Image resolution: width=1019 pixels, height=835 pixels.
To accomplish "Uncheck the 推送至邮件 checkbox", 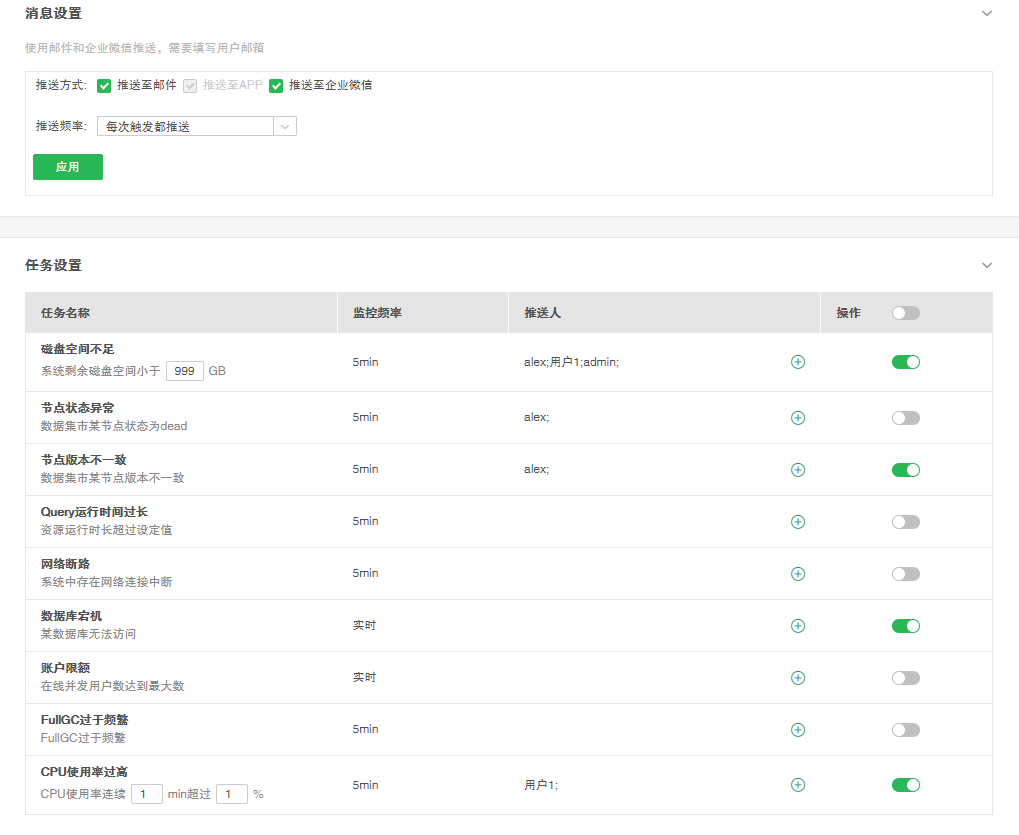I will pyautogui.click(x=104, y=86).
